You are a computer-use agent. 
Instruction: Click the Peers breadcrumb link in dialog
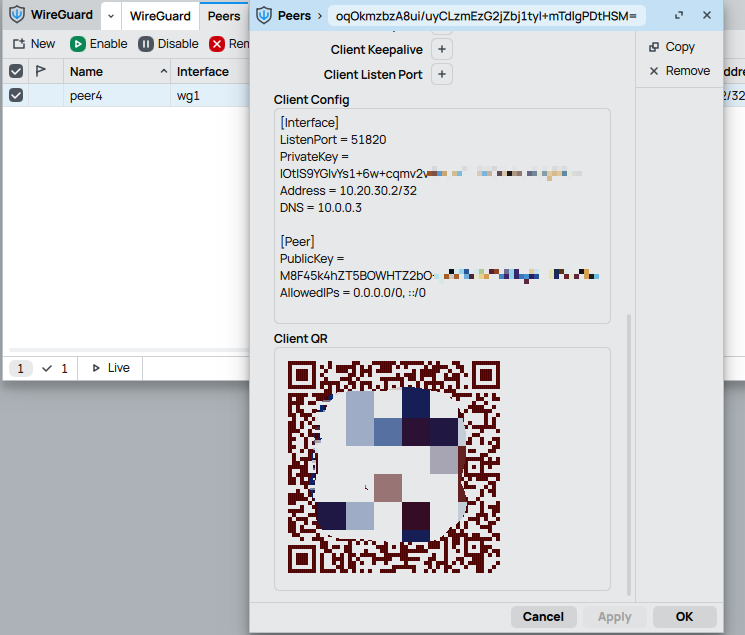295,16
